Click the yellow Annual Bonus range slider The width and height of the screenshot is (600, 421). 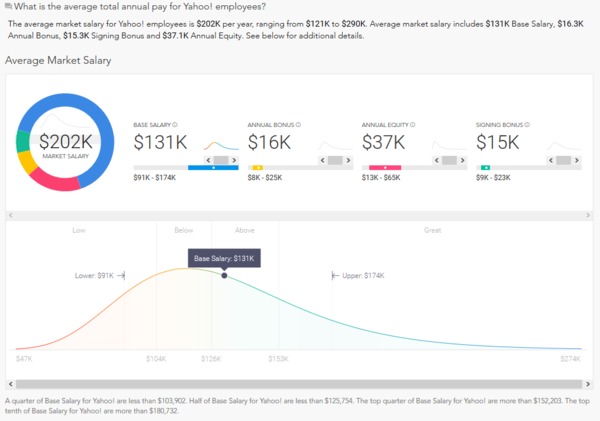coord(258,168)
